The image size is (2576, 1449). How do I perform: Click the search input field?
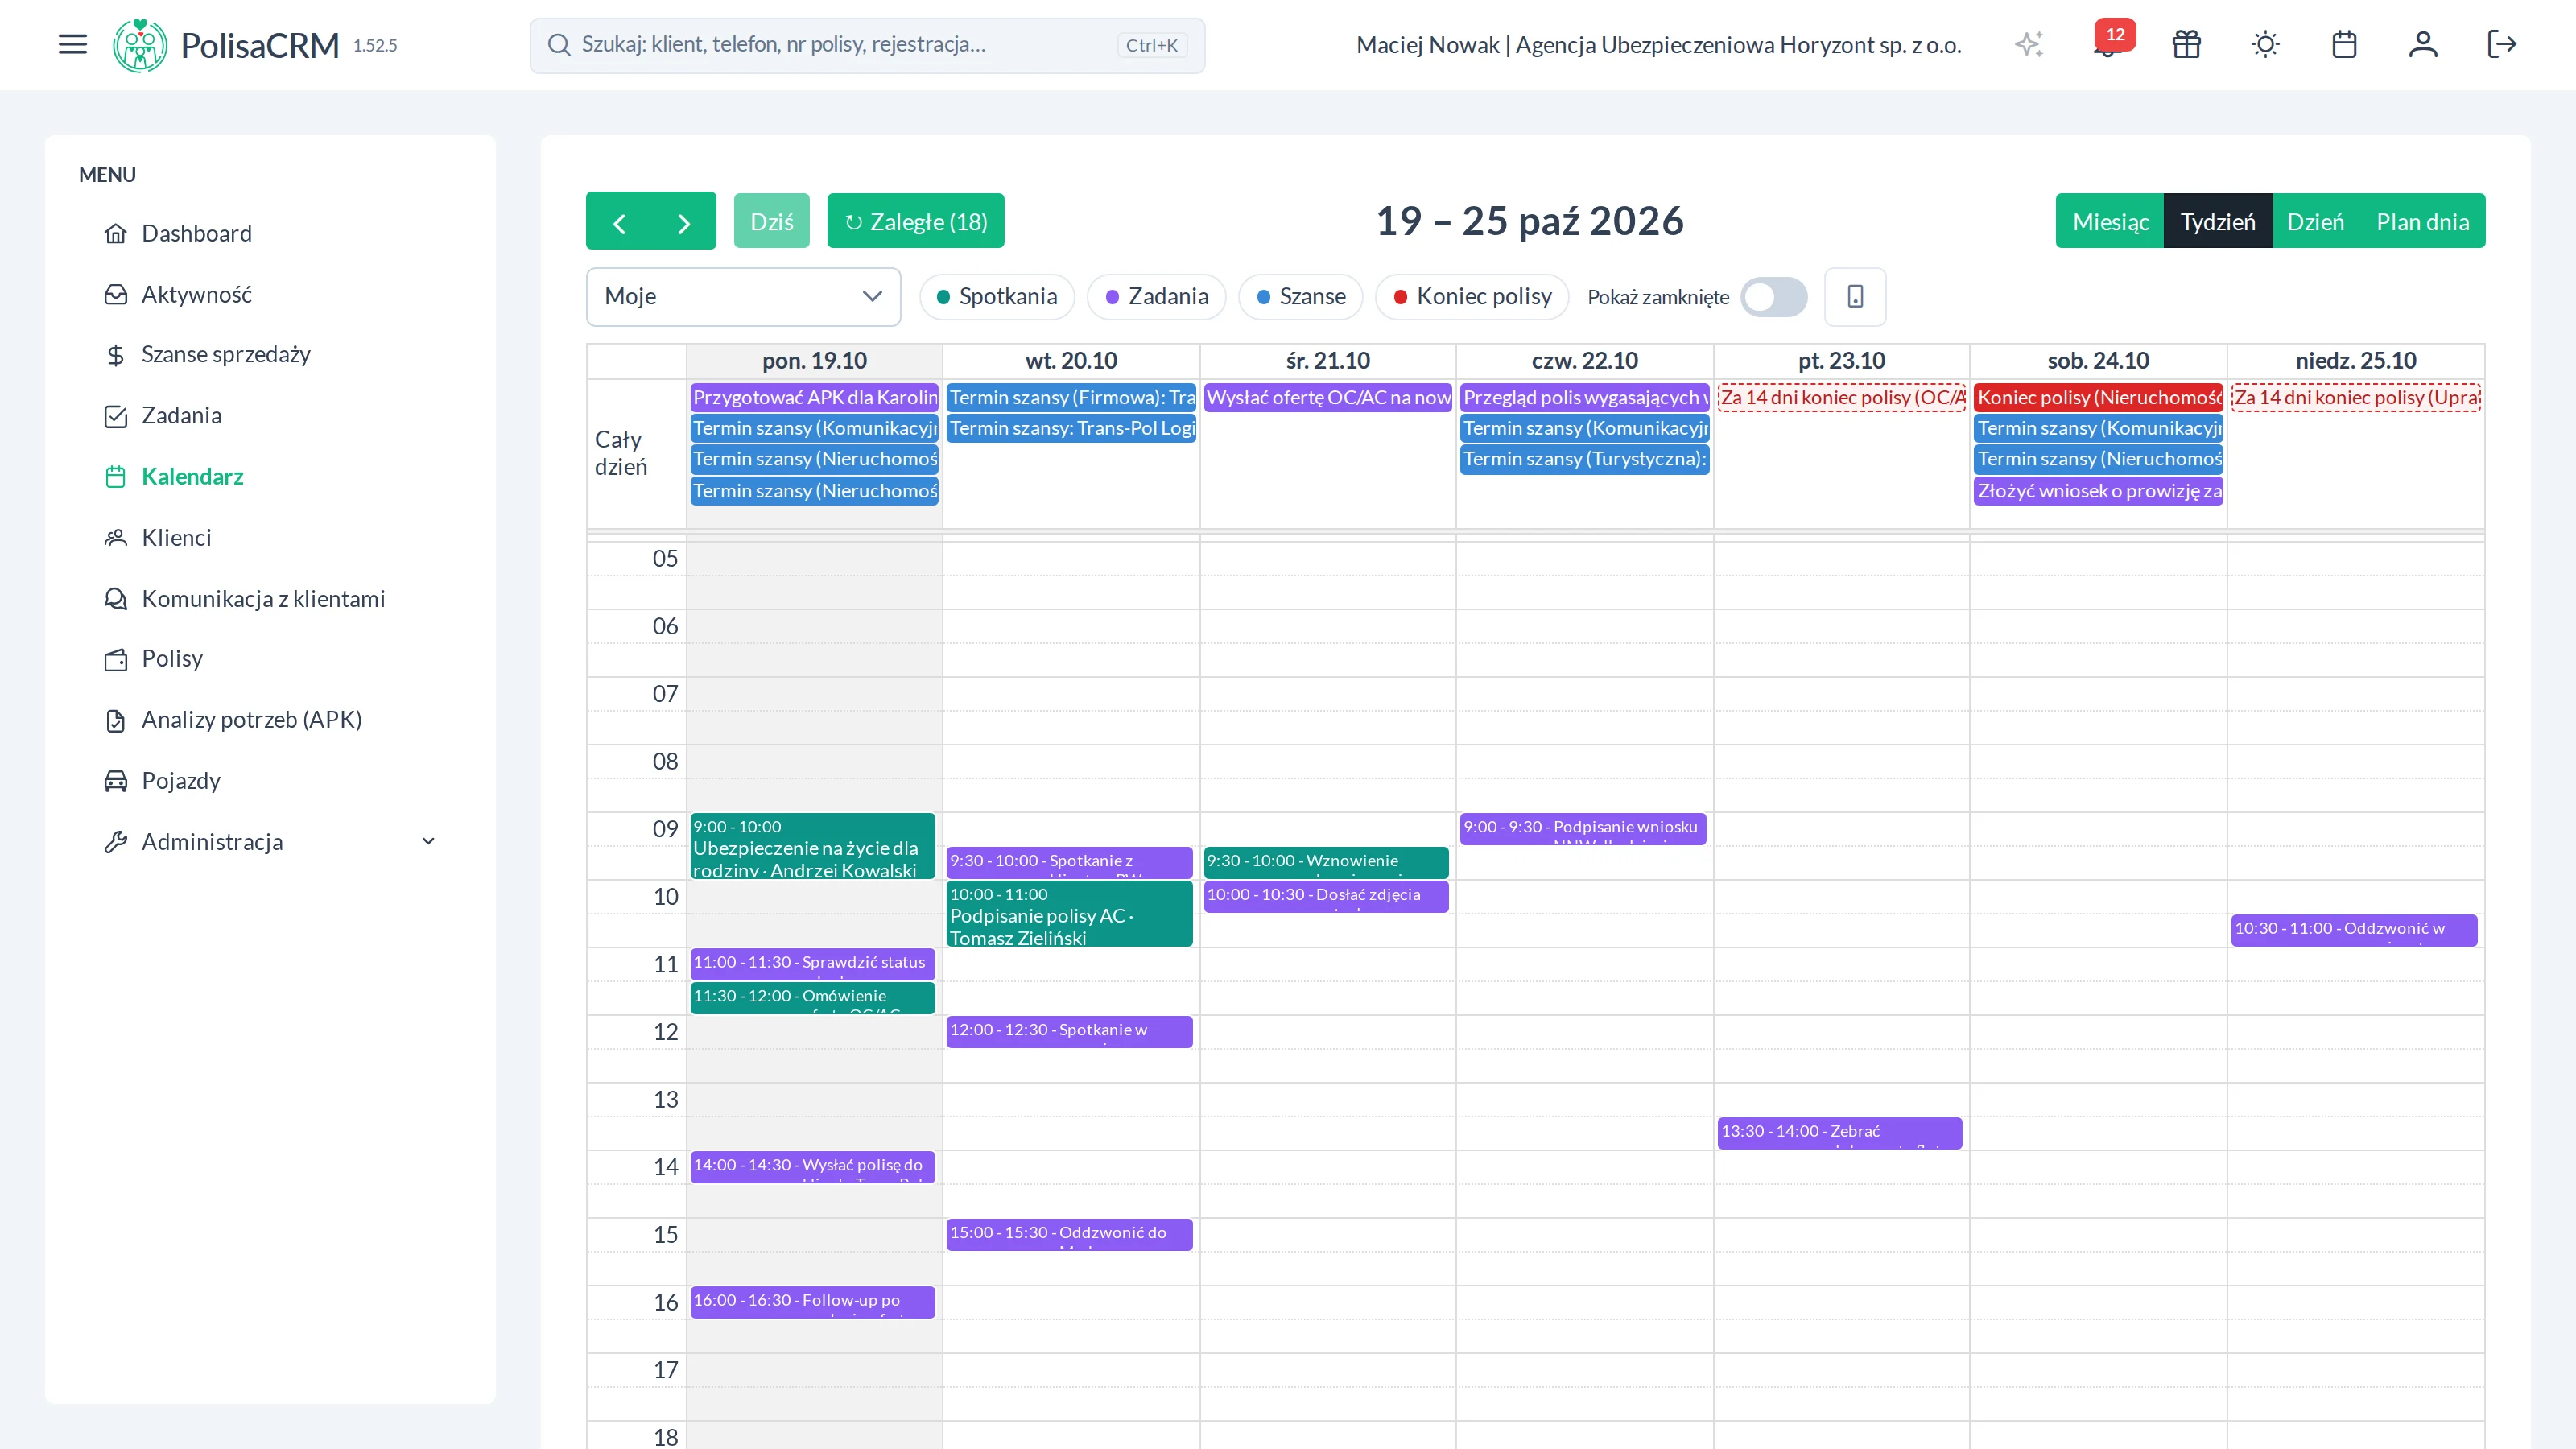point(867,45)
